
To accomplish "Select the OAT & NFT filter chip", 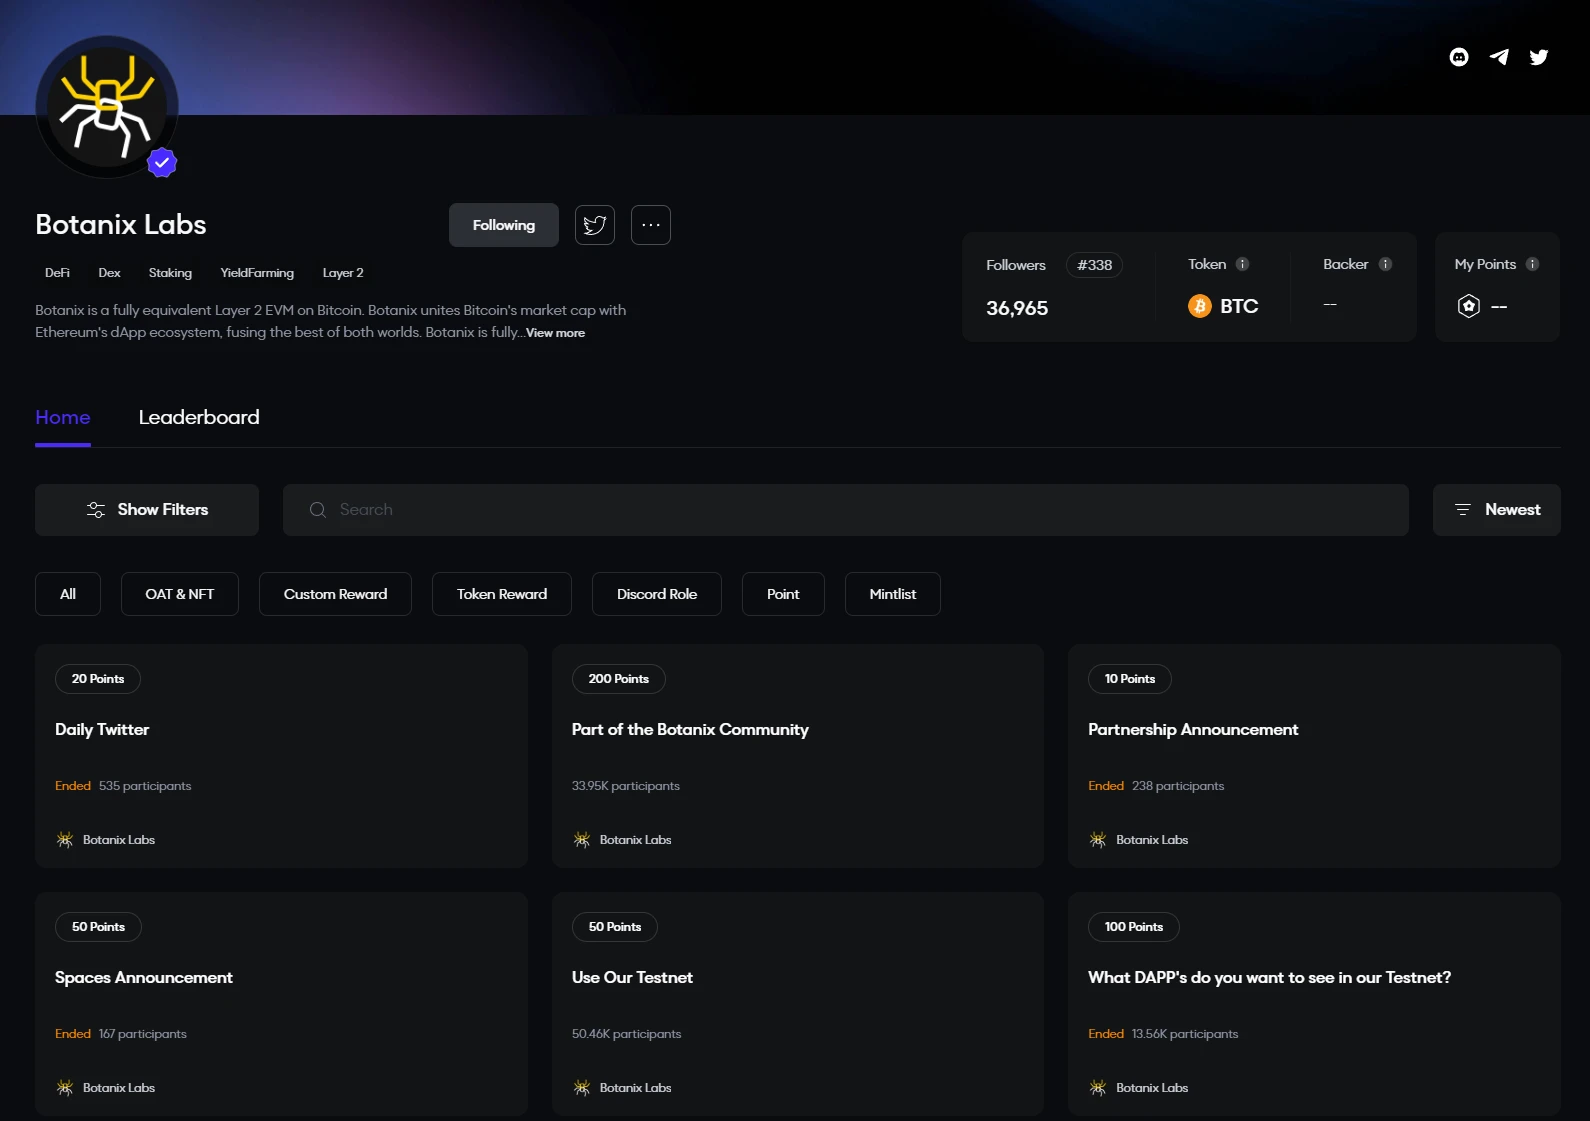I will tap(180, 594).
